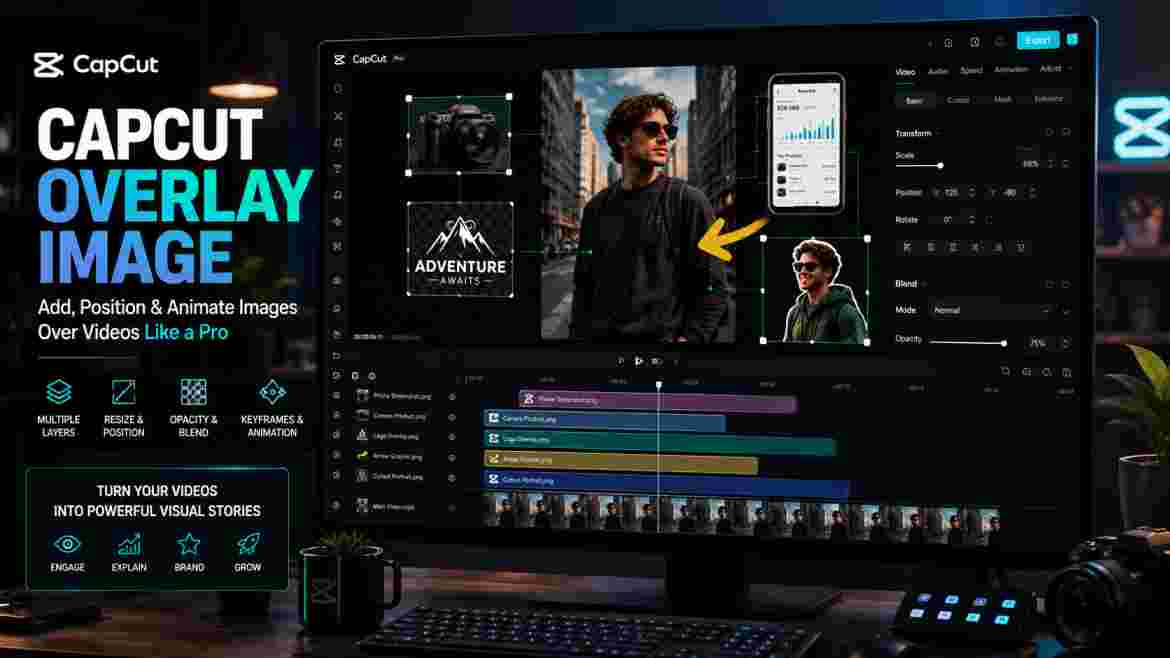1170x658 pixels.
Task: Click the CapCut logo in the editor title bar
Action: (x=340, y=59)
